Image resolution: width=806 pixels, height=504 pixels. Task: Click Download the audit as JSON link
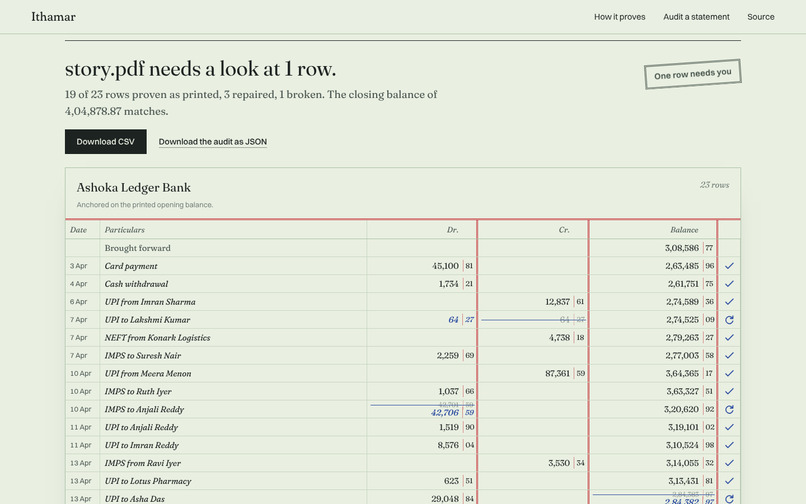[213, 142]
